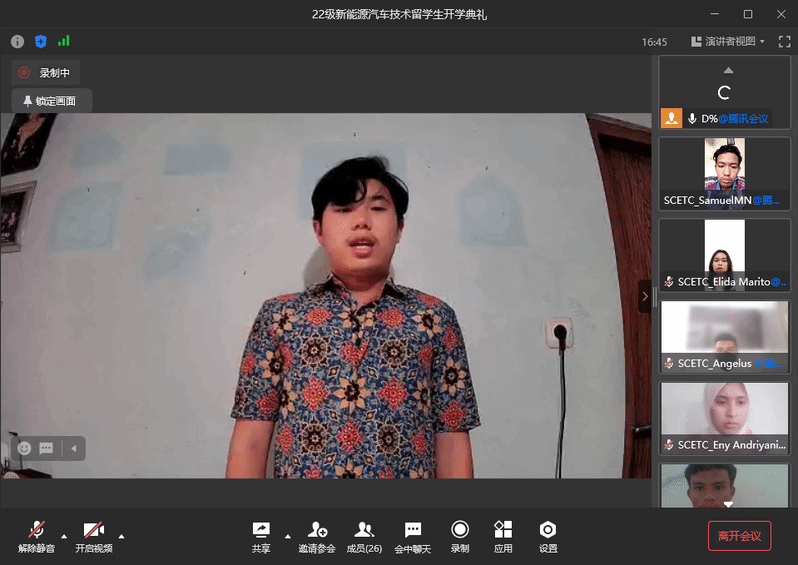The image size is (798, 565).
Task: Open the Share screen option
Action: [x=261, y=536]
